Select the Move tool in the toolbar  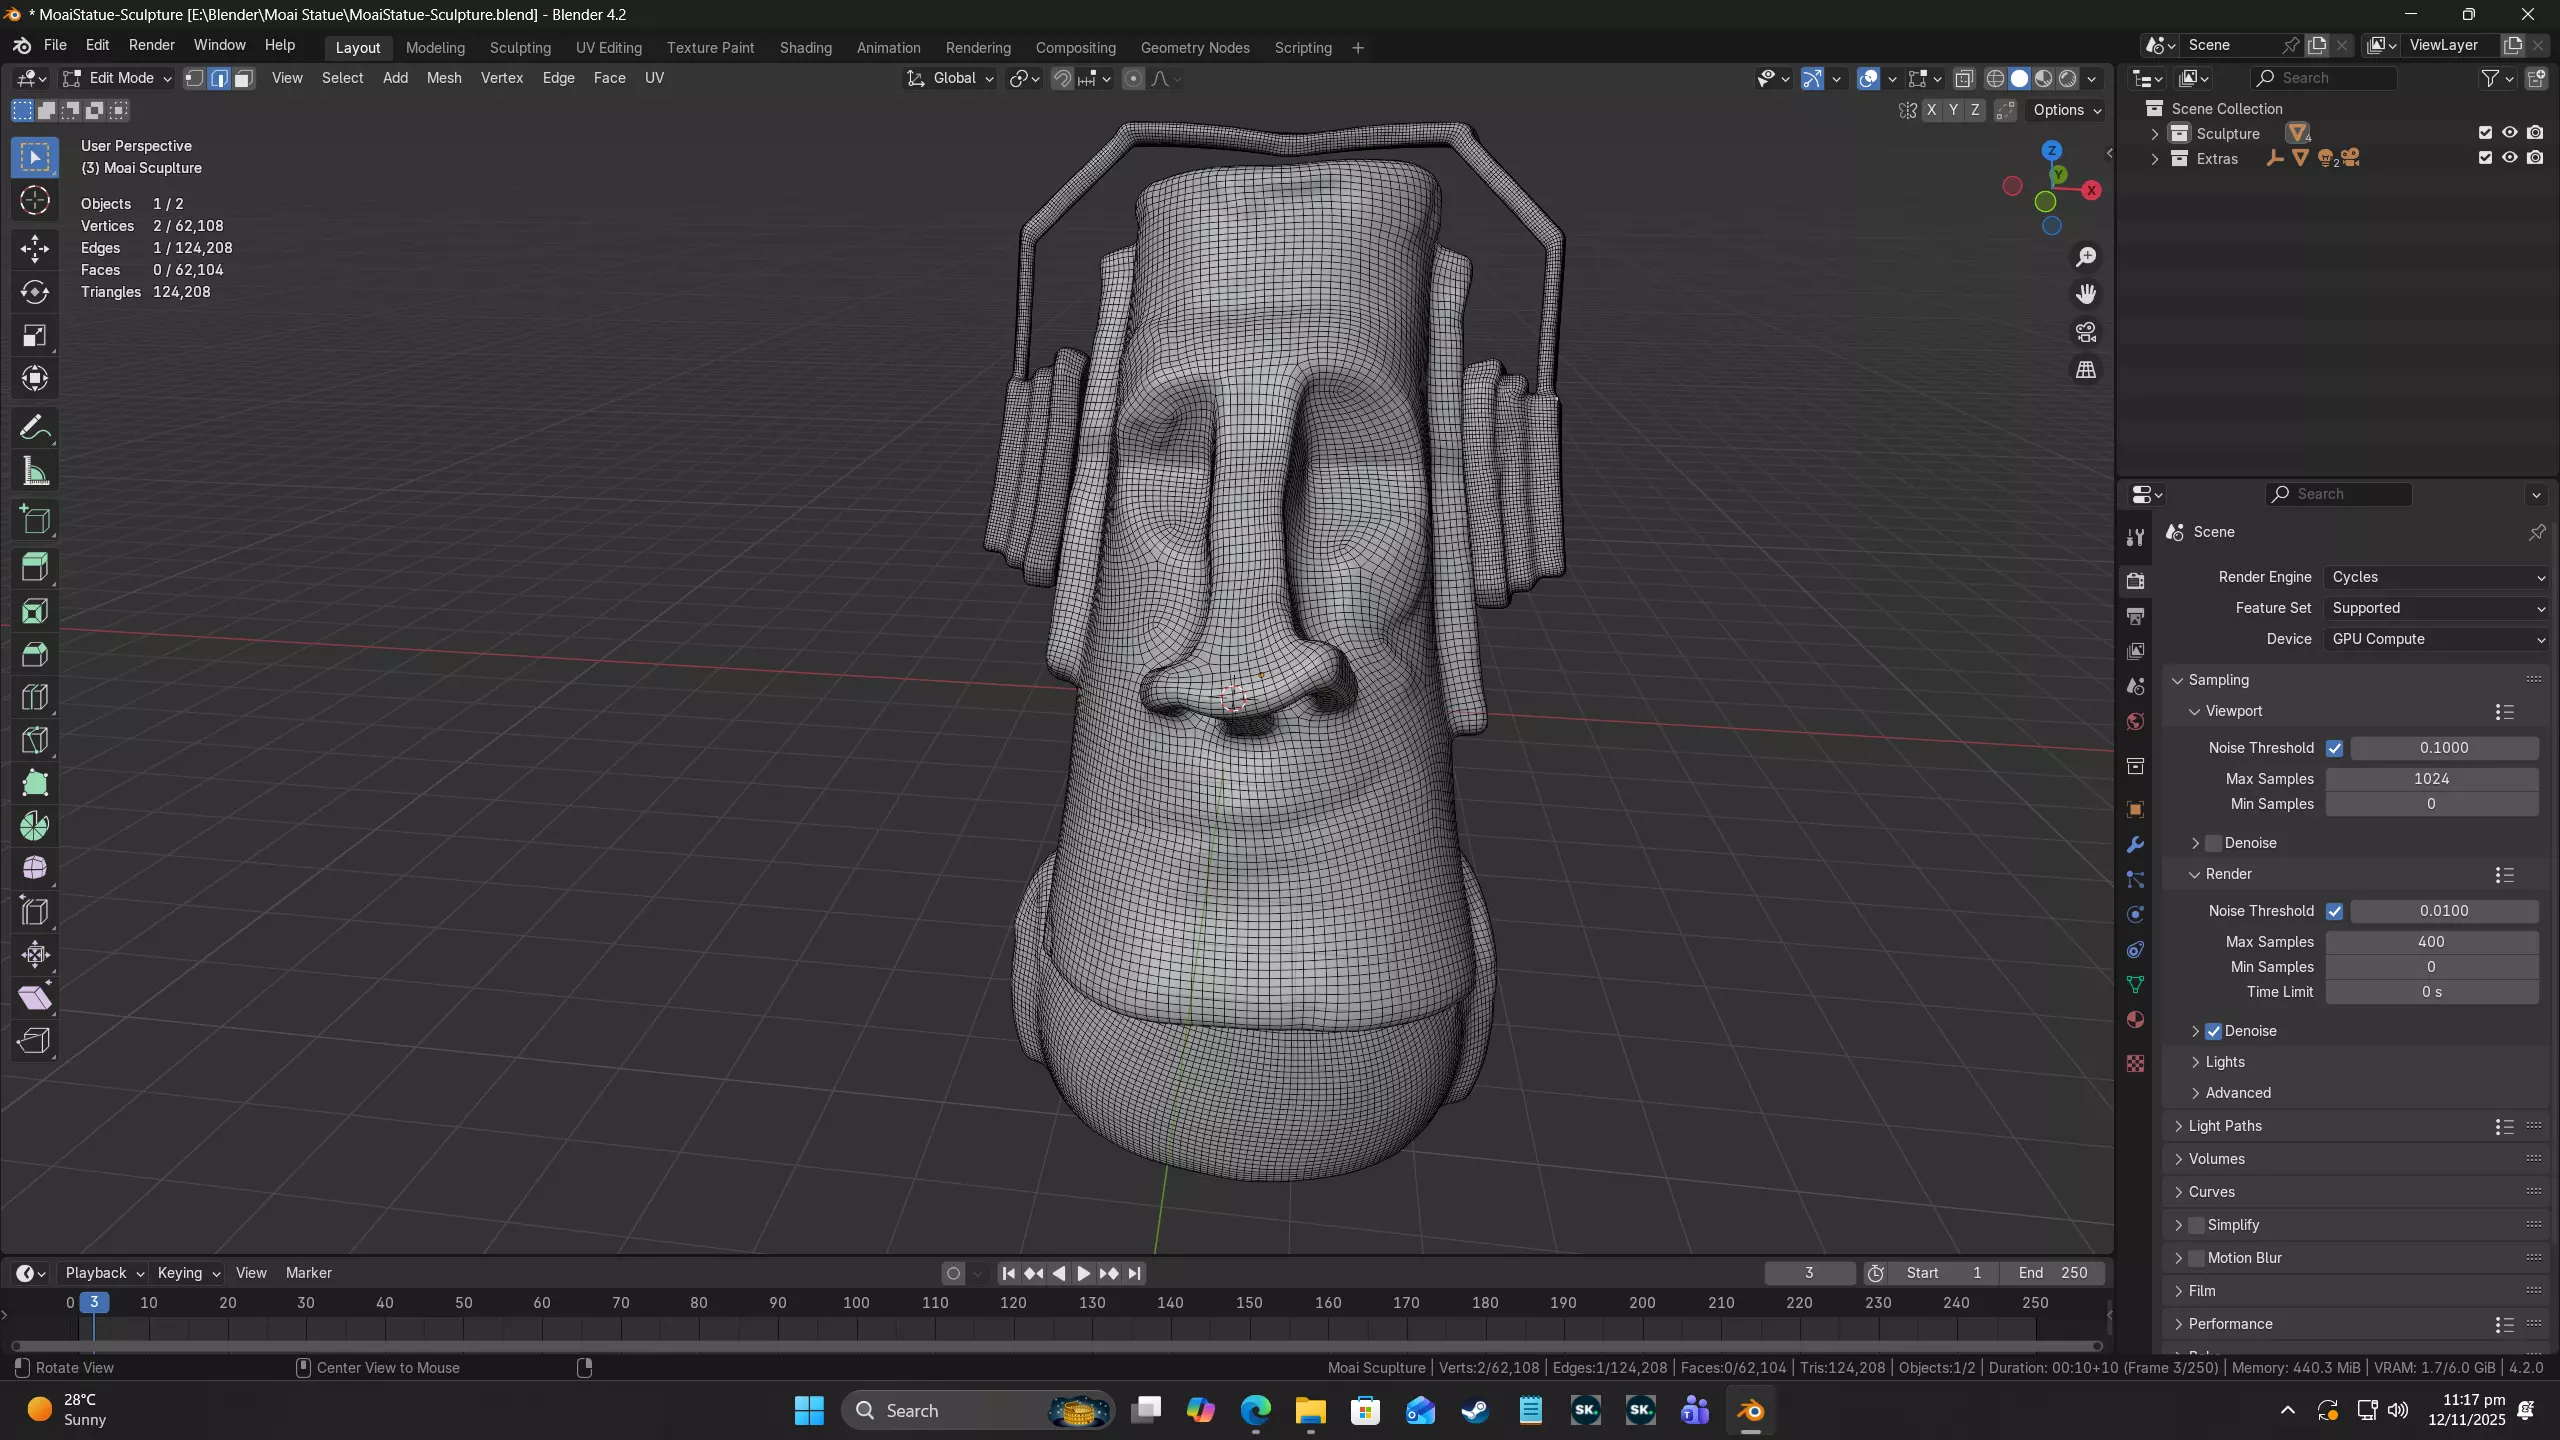click(x=35, y=248)
